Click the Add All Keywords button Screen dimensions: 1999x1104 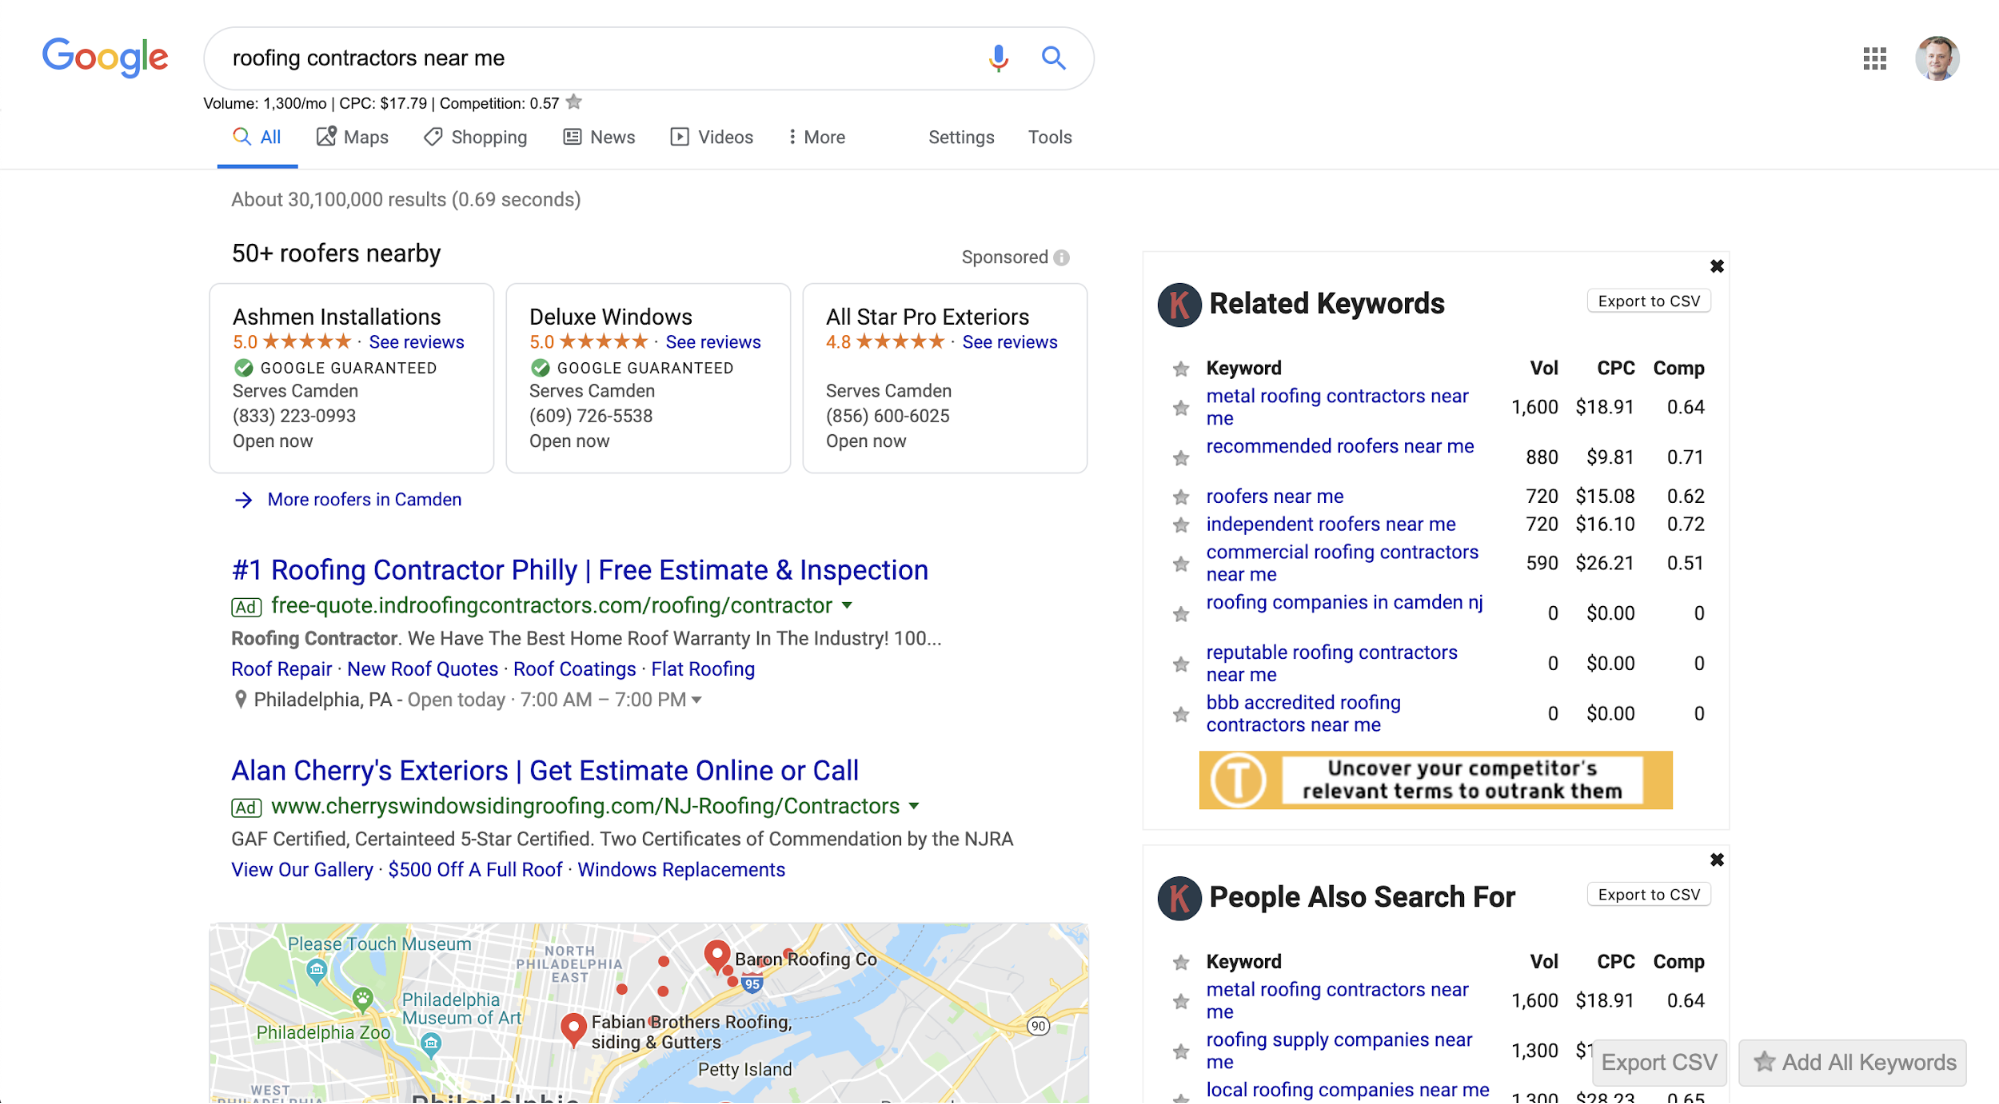tap(1853, 1062)
